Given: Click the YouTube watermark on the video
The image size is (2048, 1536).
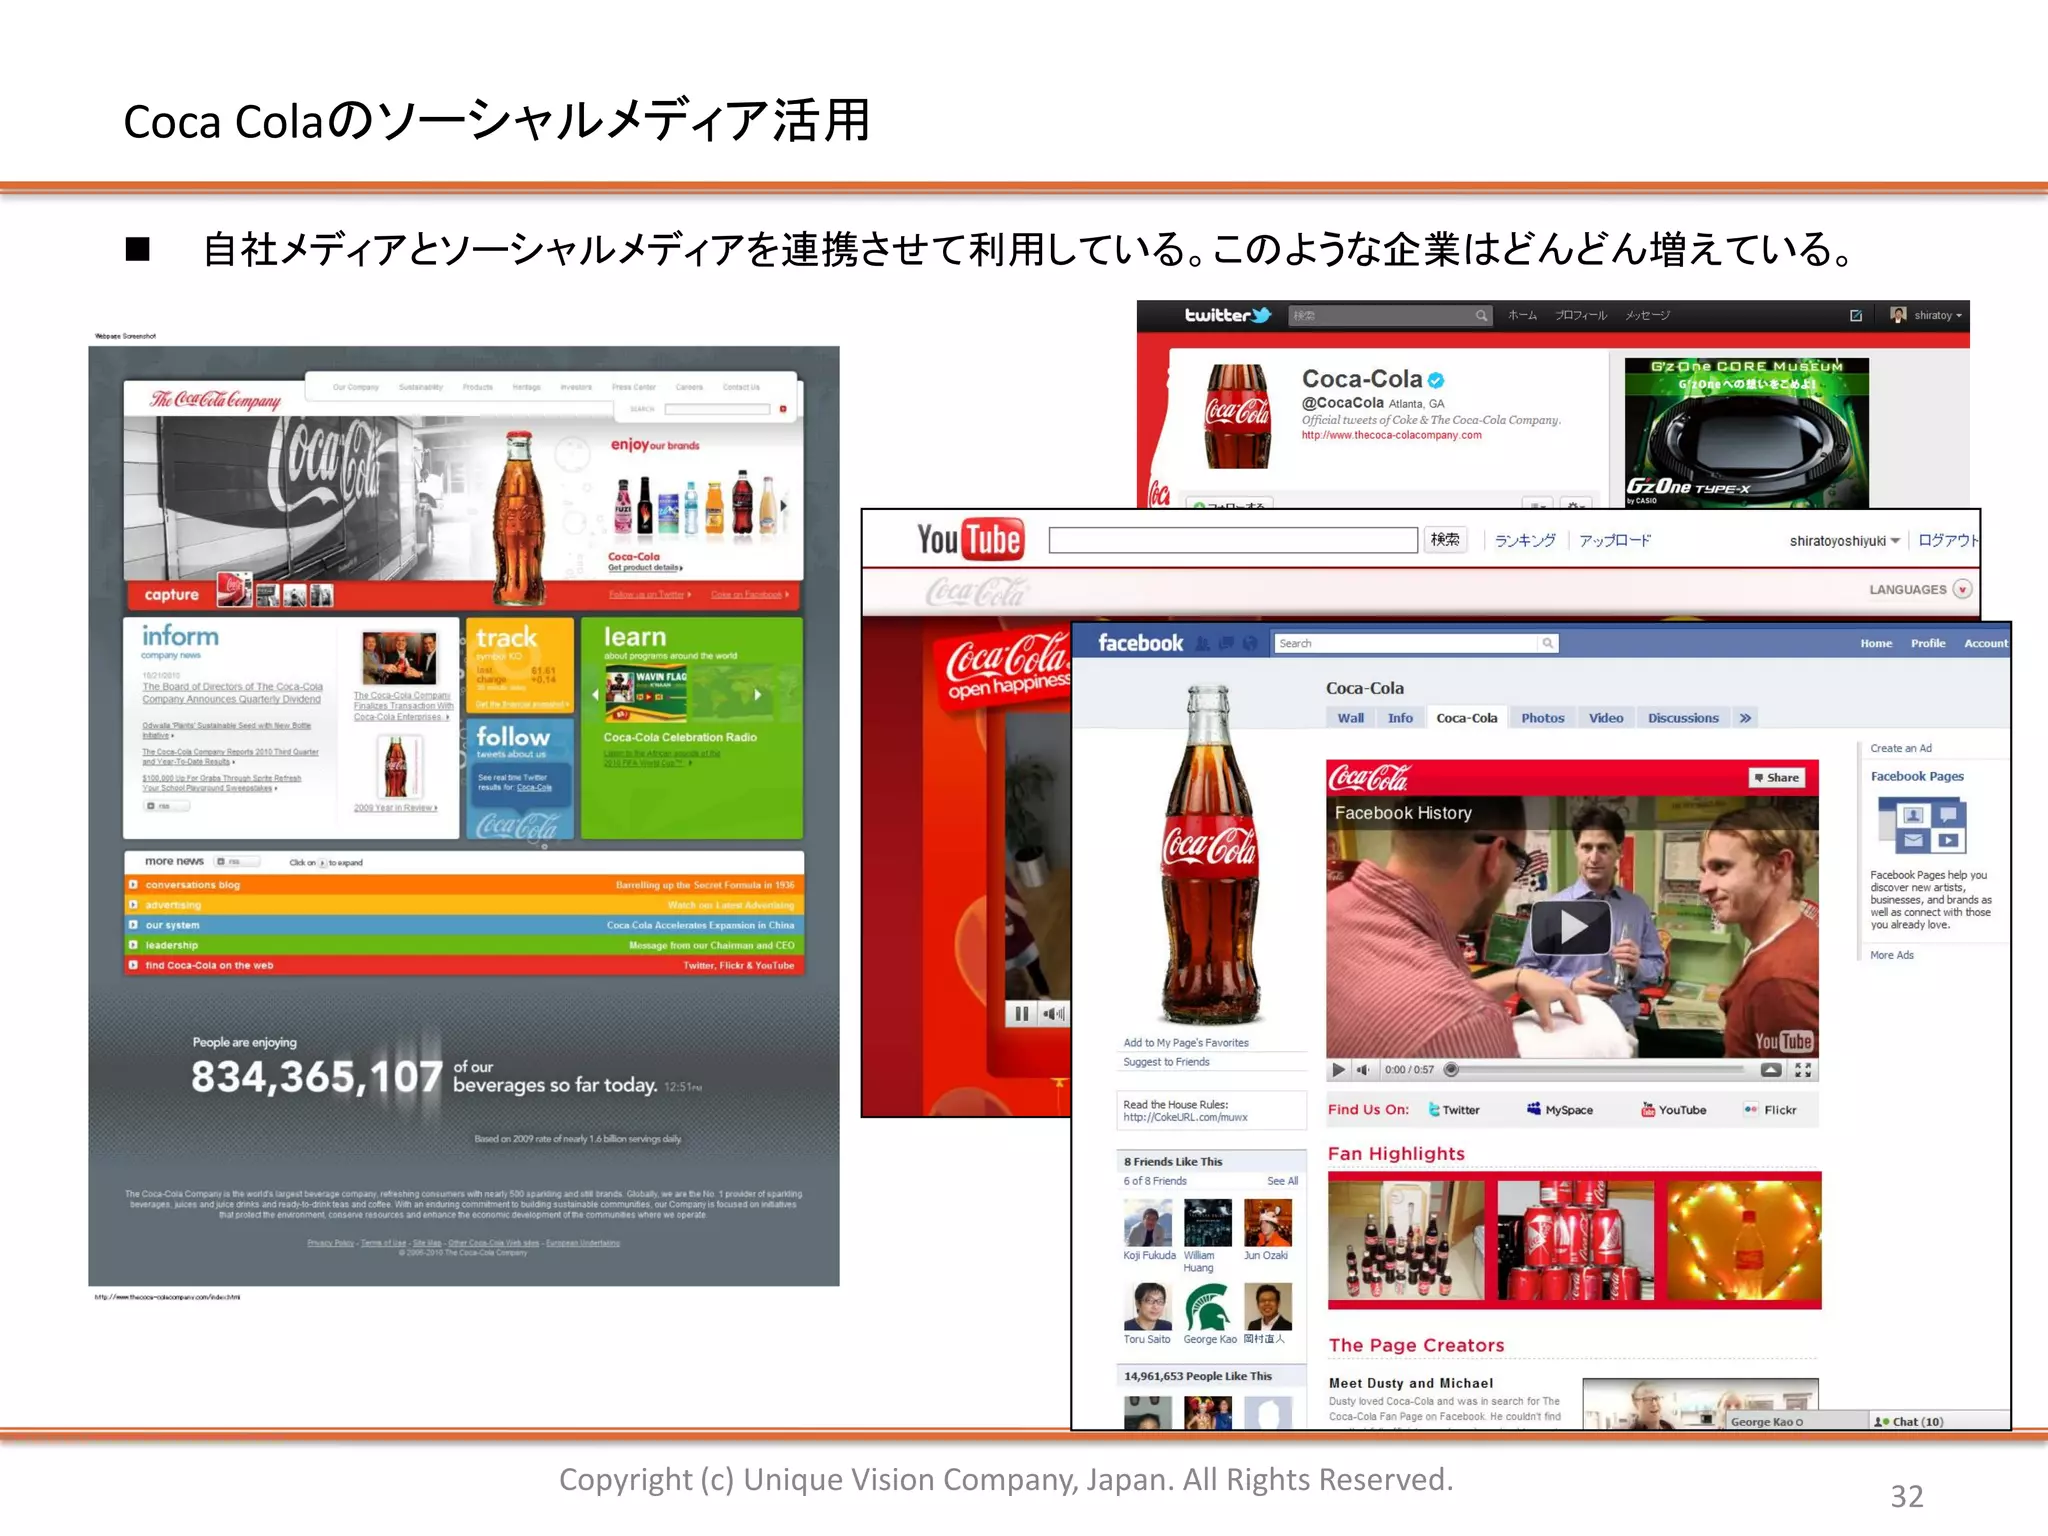Looking at the screenshot, I should (x=1783, y=1042).
